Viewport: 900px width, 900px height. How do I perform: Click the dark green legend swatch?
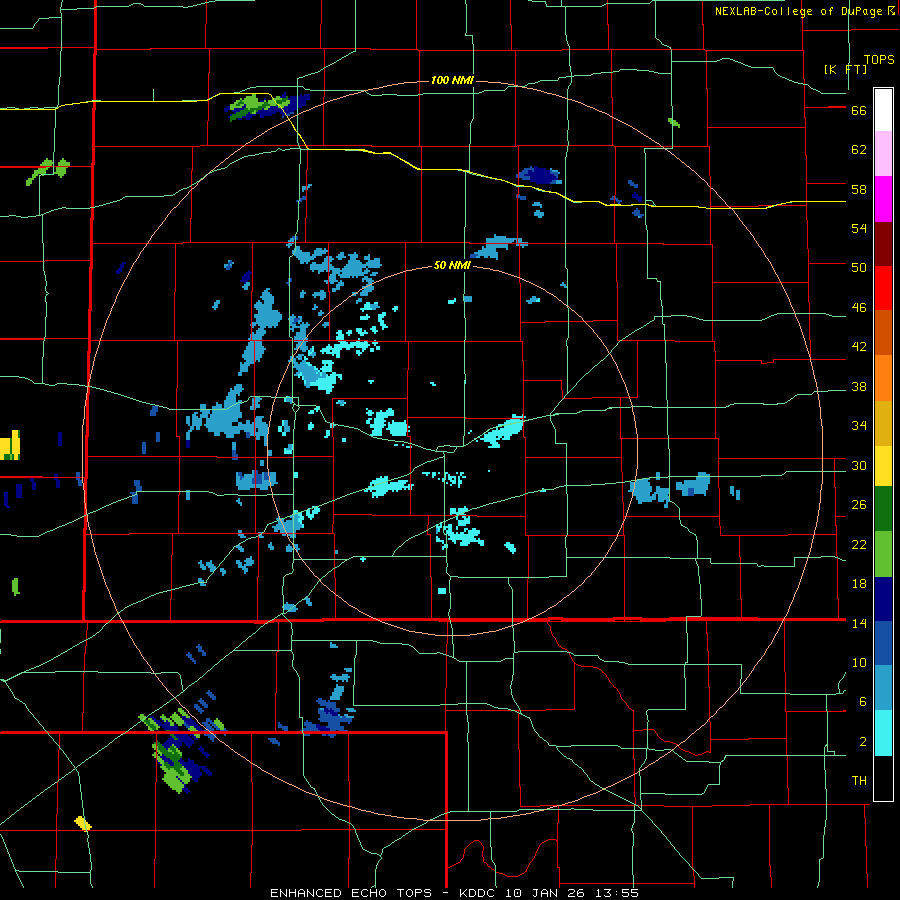click(883, 509)
